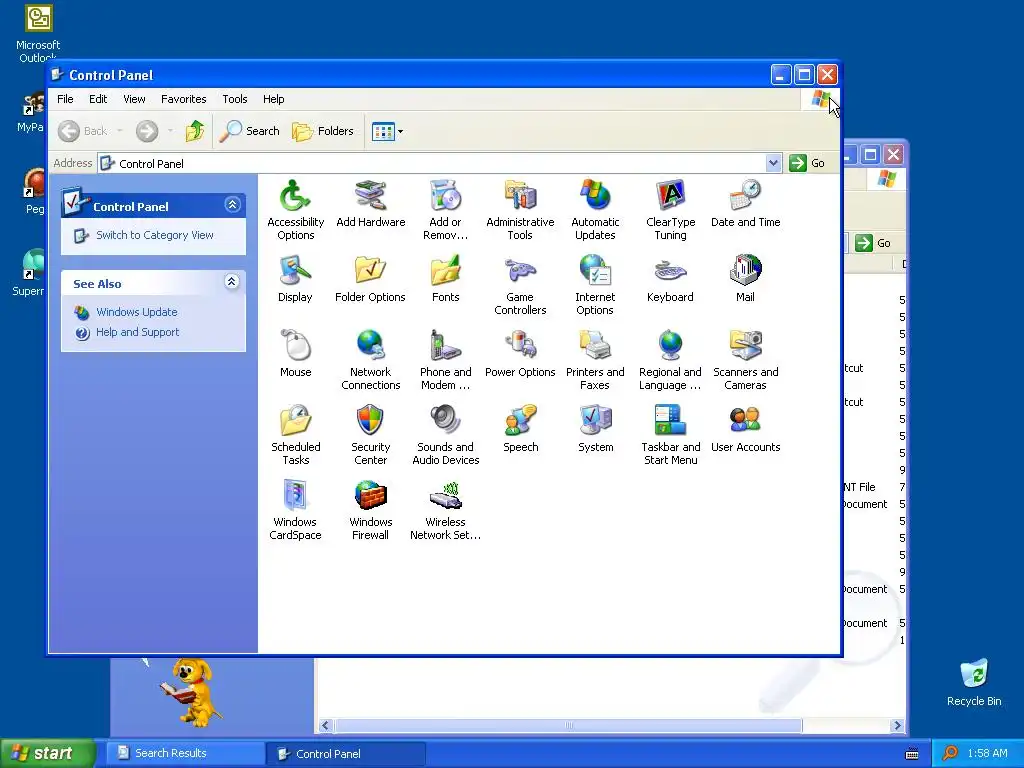Click the search tray icon near clock
The image size is (1024, 768).
[950, 754]
